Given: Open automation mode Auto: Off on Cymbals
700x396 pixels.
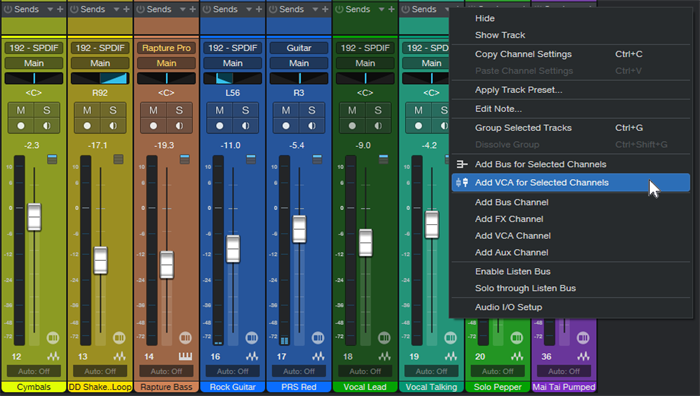Looking at the screenshot, I should tap(34, 371).
